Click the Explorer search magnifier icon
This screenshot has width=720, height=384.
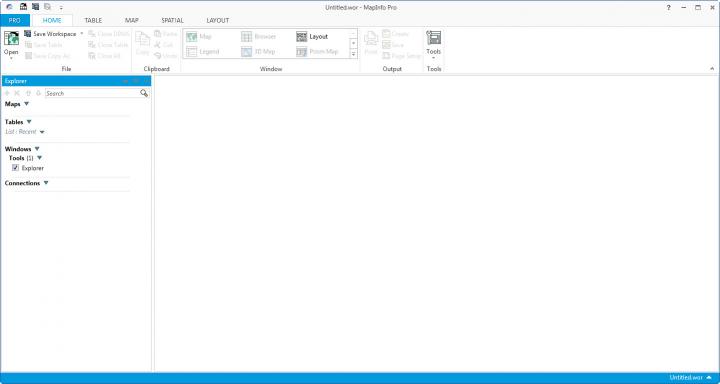pos(144,93)
